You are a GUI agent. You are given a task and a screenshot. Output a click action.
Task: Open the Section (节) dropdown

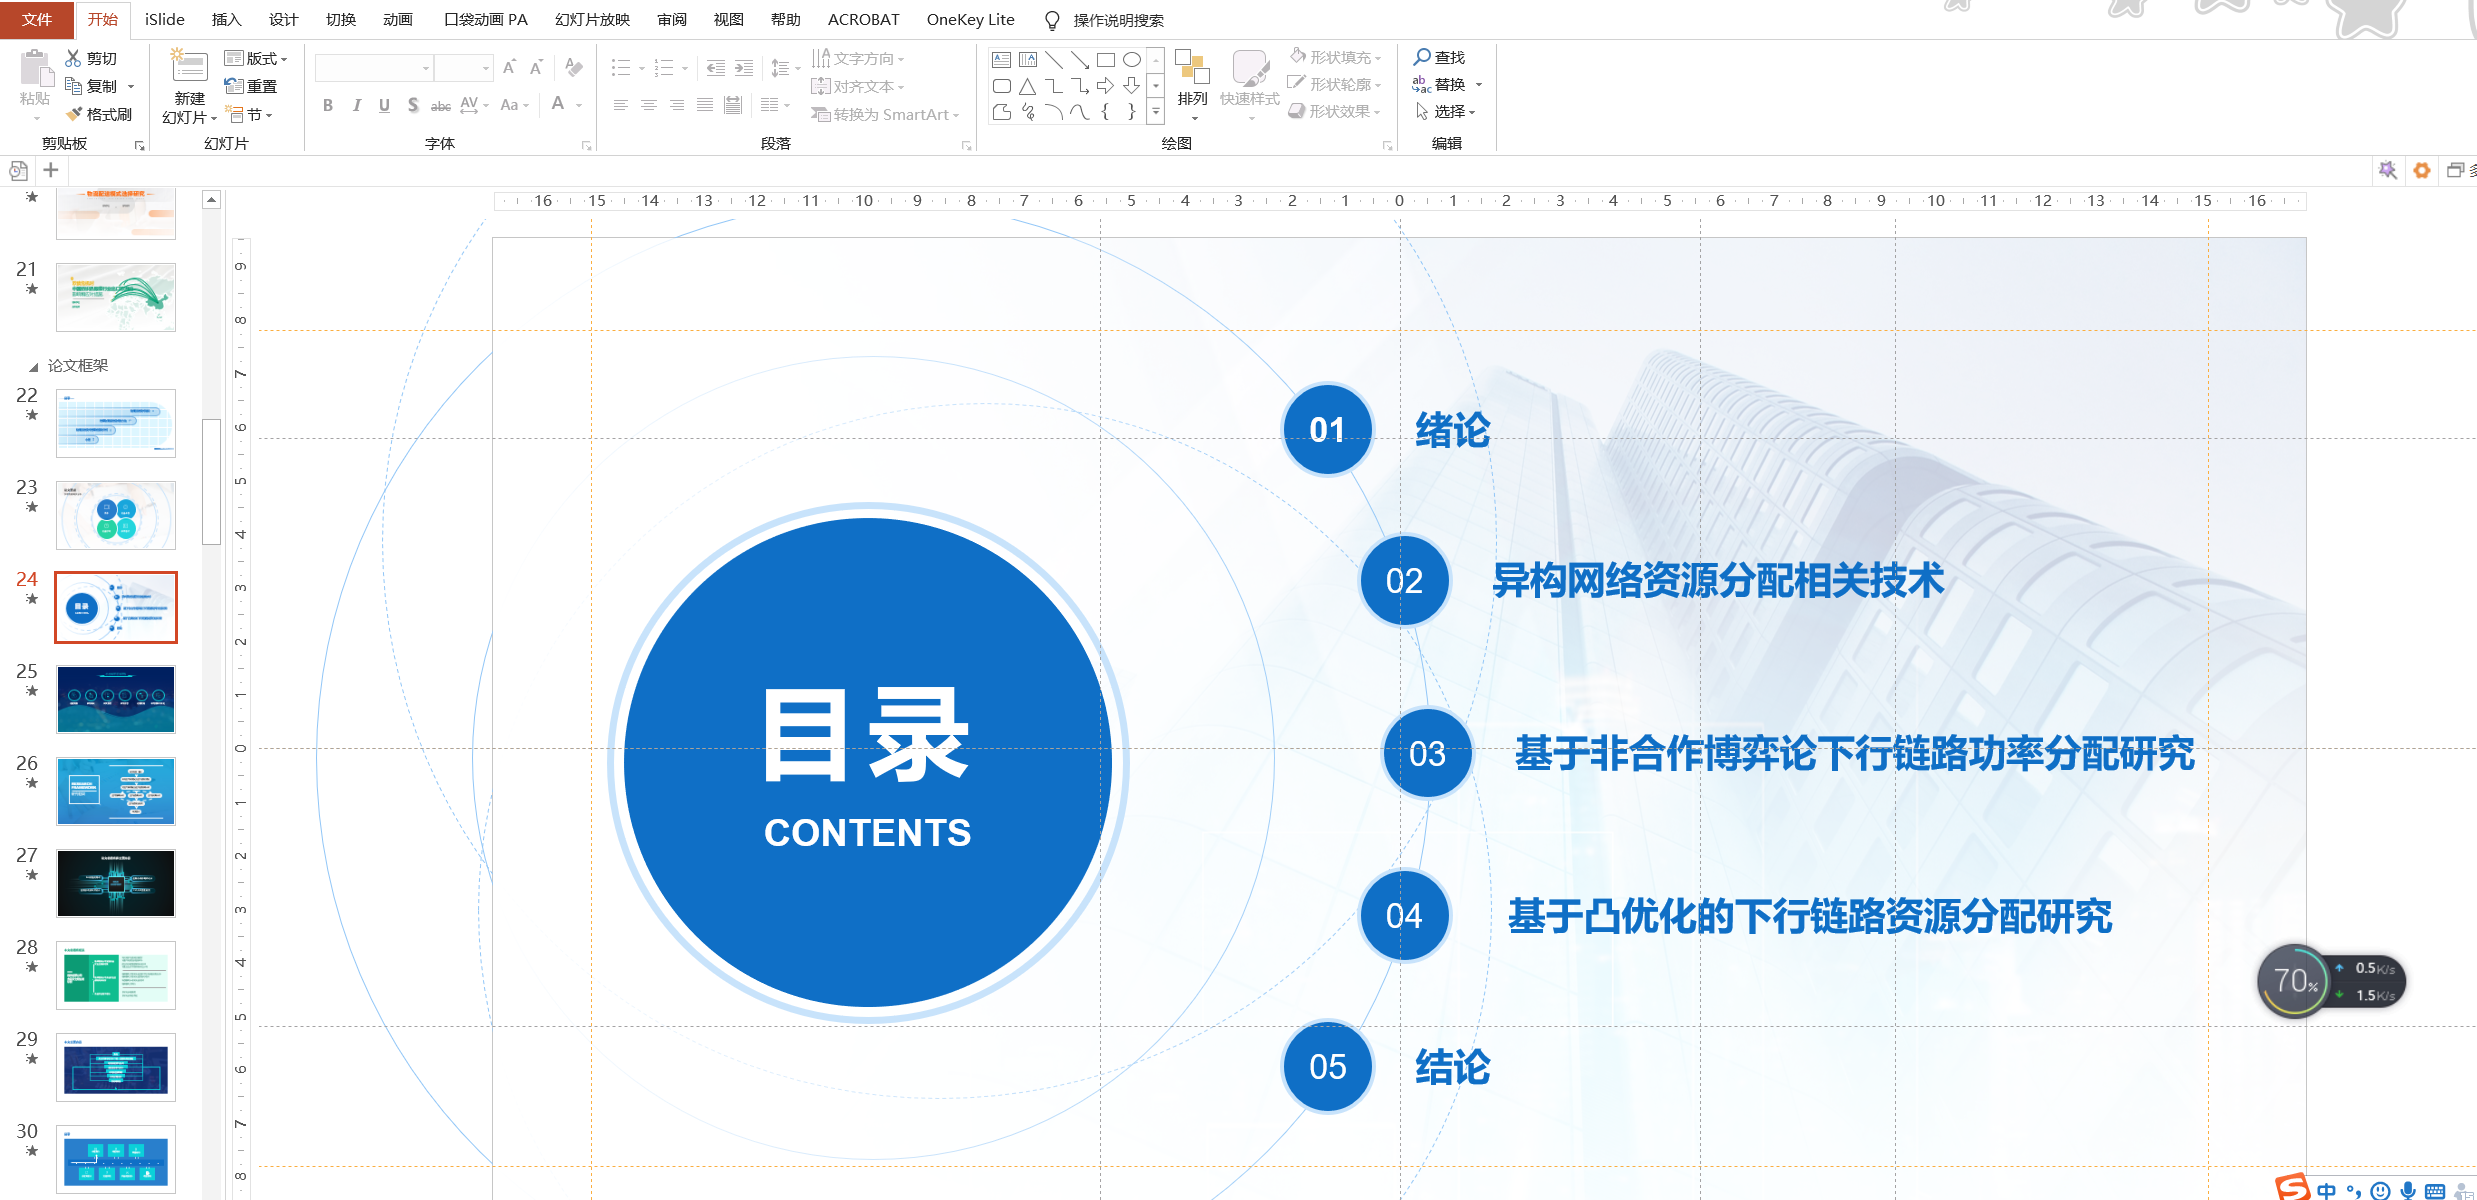coord(250,114)
